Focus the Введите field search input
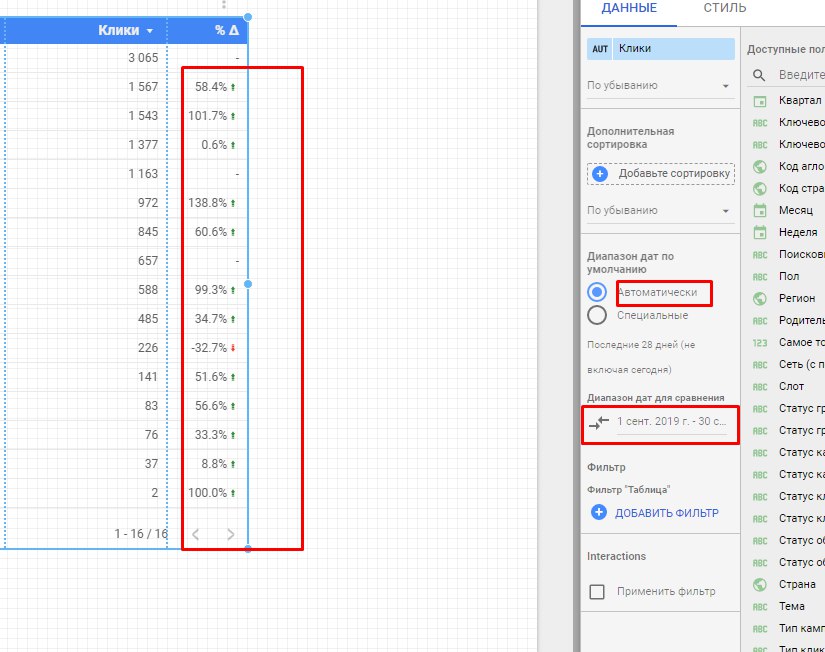Image resolution: width=825 pixels, height=652 pixels. coord(801,75)
